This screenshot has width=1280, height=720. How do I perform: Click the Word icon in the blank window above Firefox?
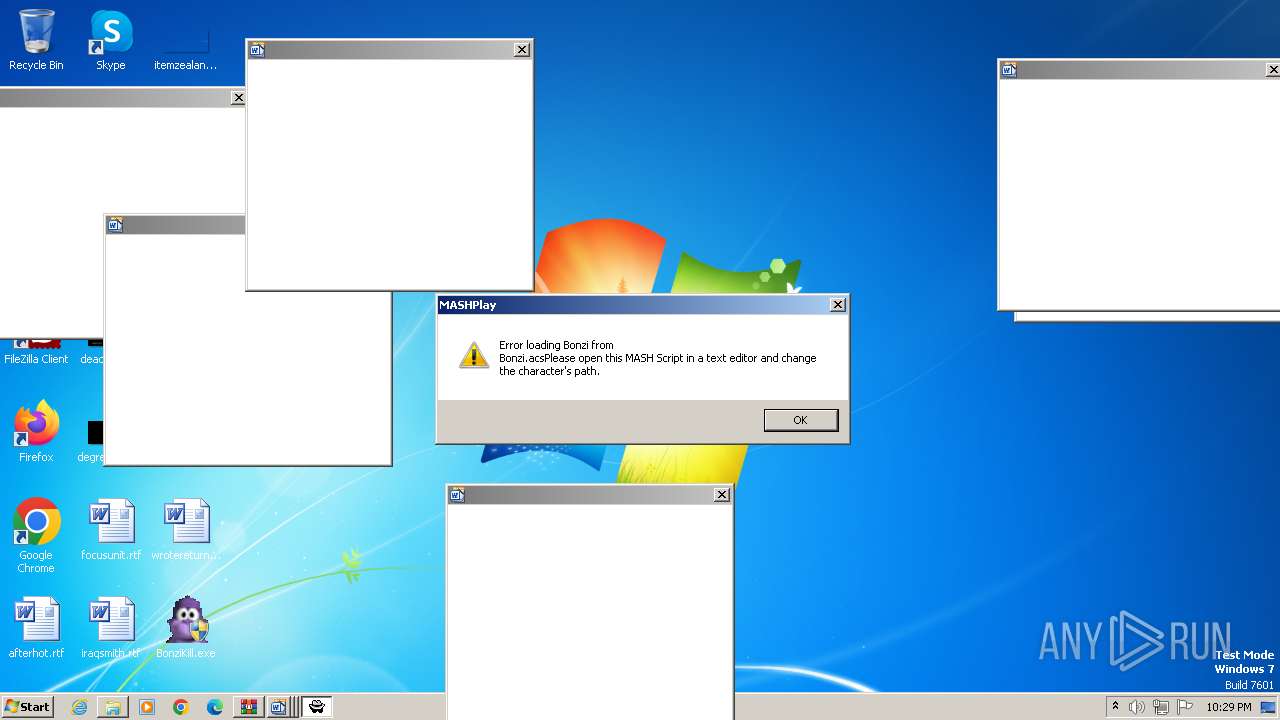tap(115, 225)
